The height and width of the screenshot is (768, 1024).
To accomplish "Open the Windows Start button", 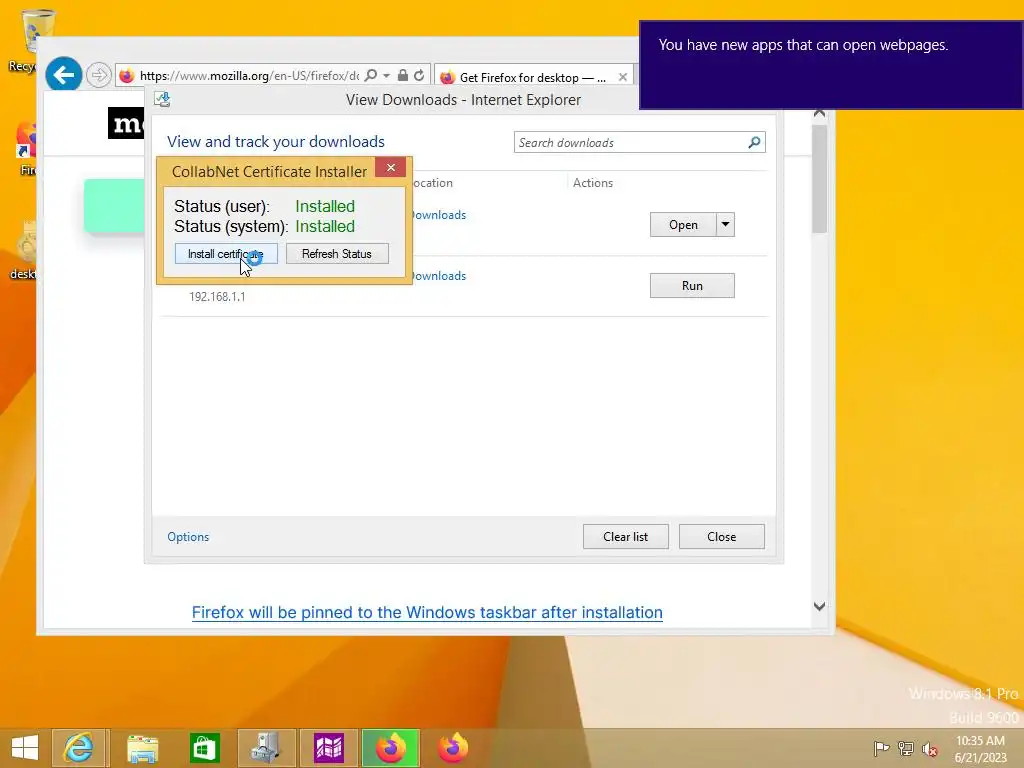I will [25, 748].
